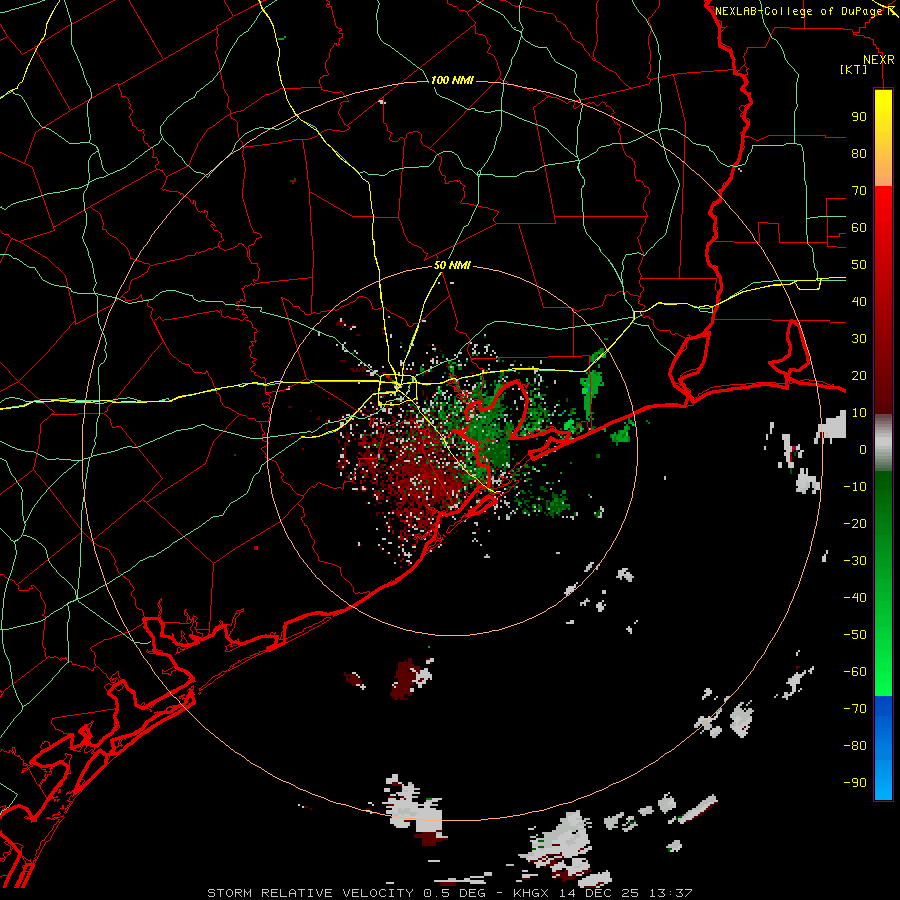Click the blue segment of the color bar
The image size is (900, 900).
point(883,748)
